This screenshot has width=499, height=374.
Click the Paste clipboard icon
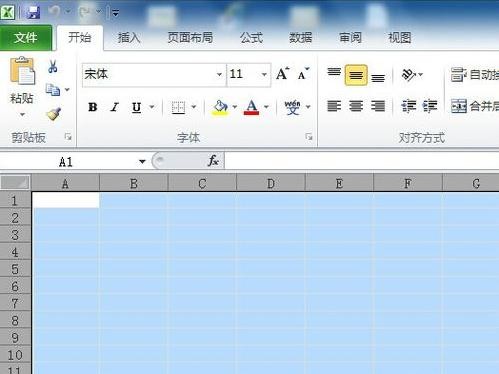[x=22, y=71]
